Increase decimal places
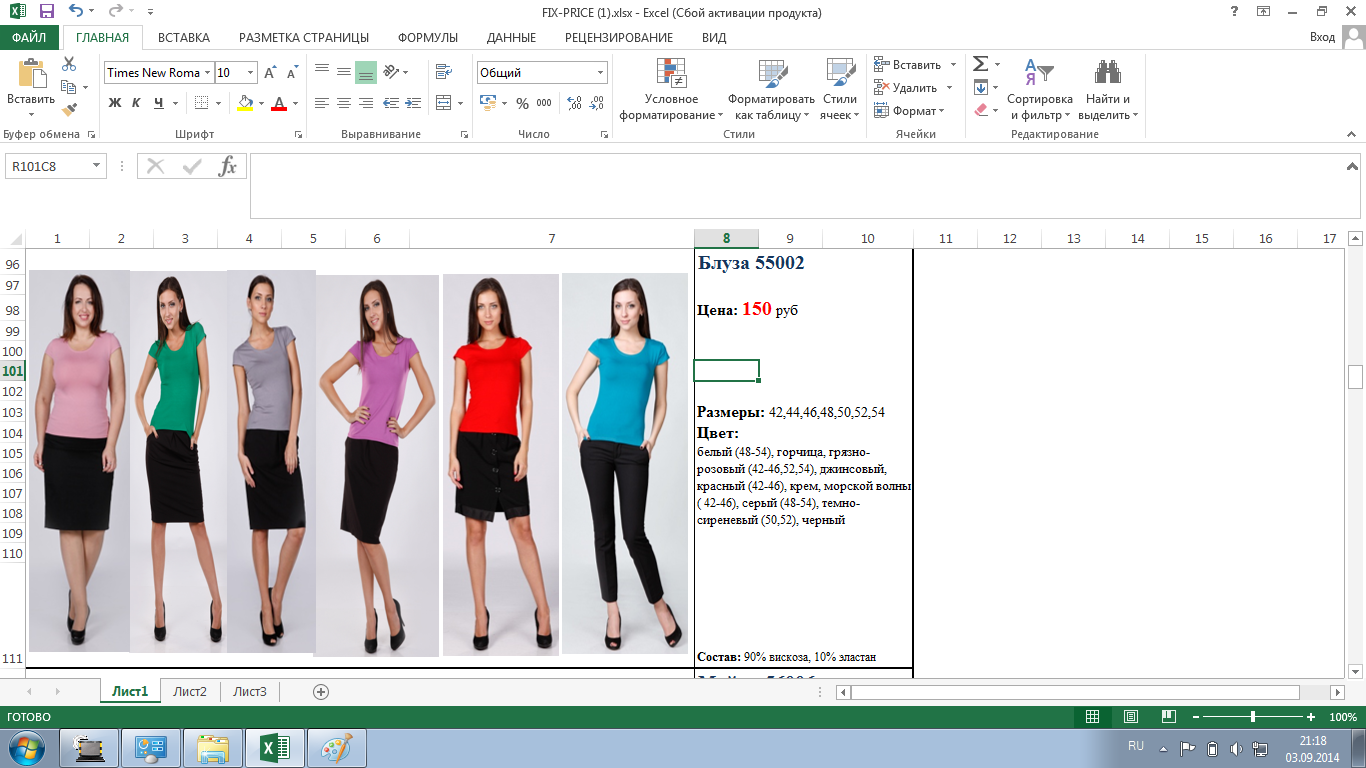This screenshot has height=768, width=1366. [x=575, y=103]
